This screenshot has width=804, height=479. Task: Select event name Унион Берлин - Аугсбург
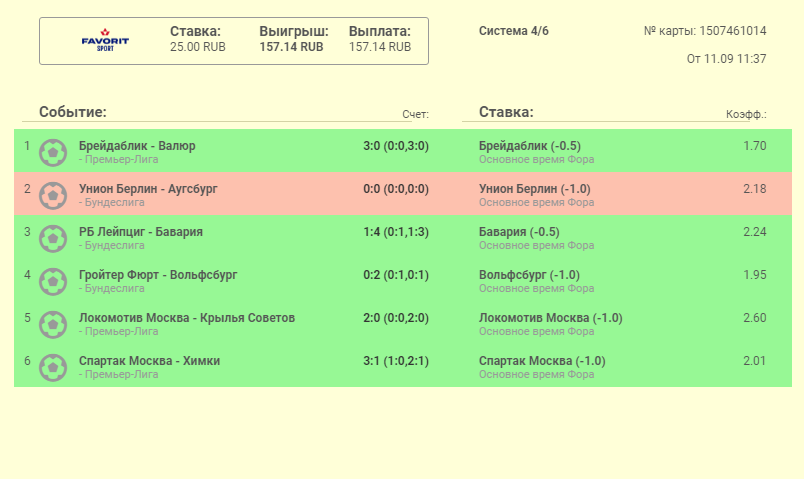[148, 189]
